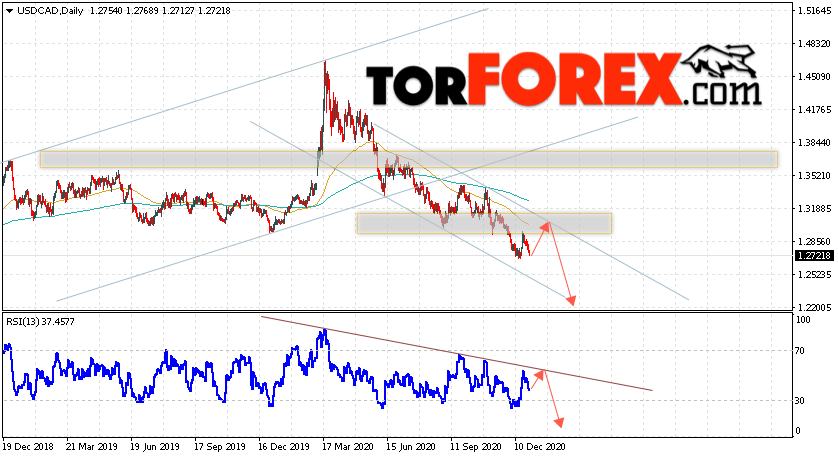Click the 1.45090 price axis label
The width and height of the screenshot is (838, 458).
tap(814, 77)
